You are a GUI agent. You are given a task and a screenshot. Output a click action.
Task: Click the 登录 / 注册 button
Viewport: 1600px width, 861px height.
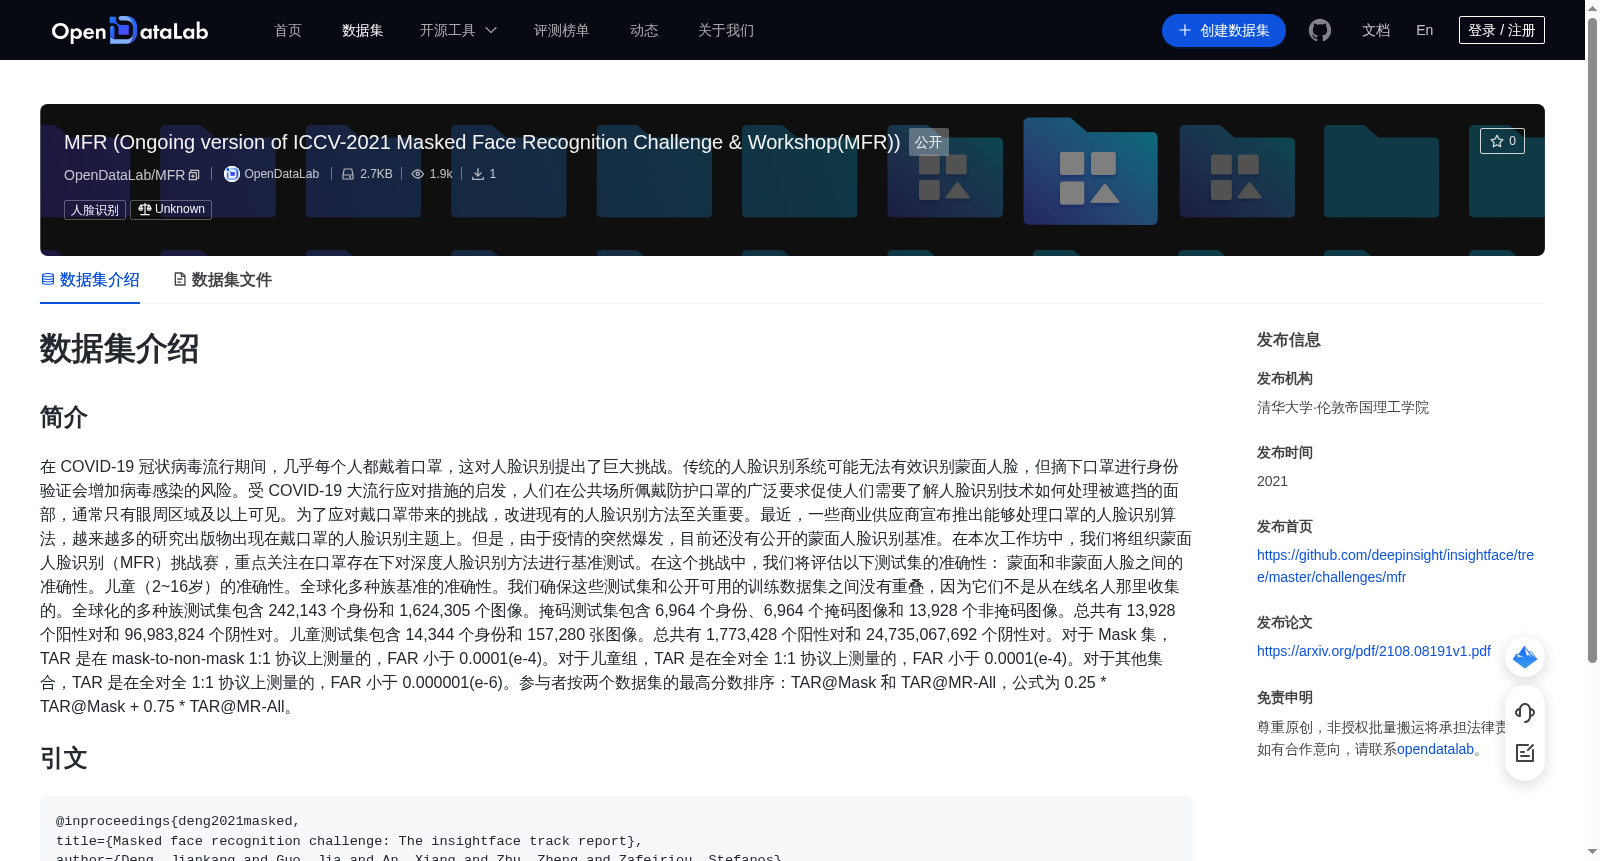[x=1502, y=30]
